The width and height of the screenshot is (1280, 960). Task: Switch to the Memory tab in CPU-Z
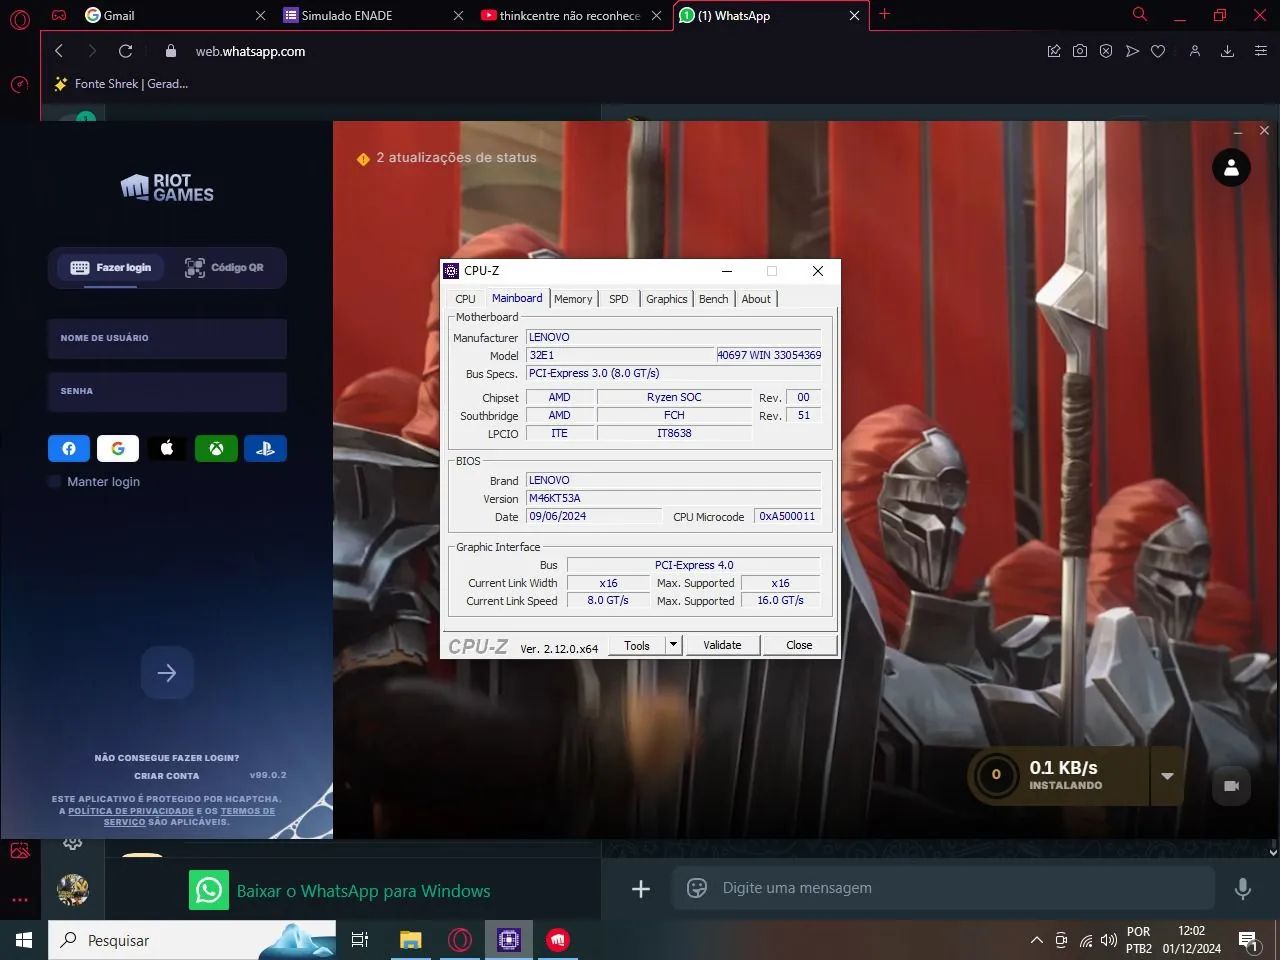click(573, 298)
